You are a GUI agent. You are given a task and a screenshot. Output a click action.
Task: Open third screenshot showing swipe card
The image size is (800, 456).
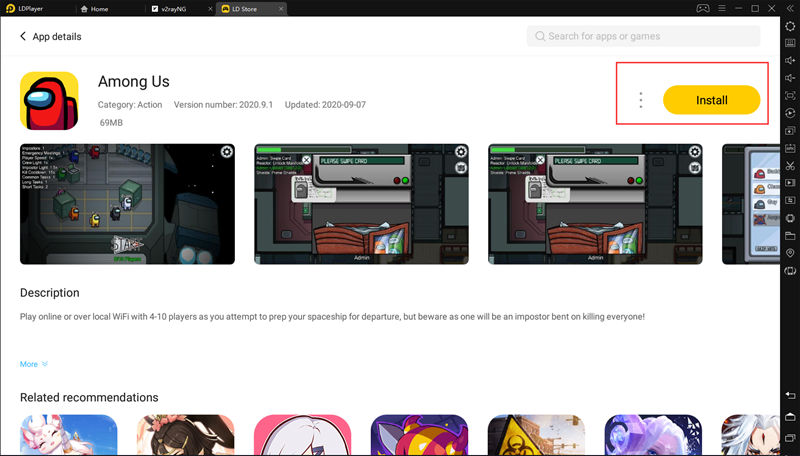click(595, 204)
